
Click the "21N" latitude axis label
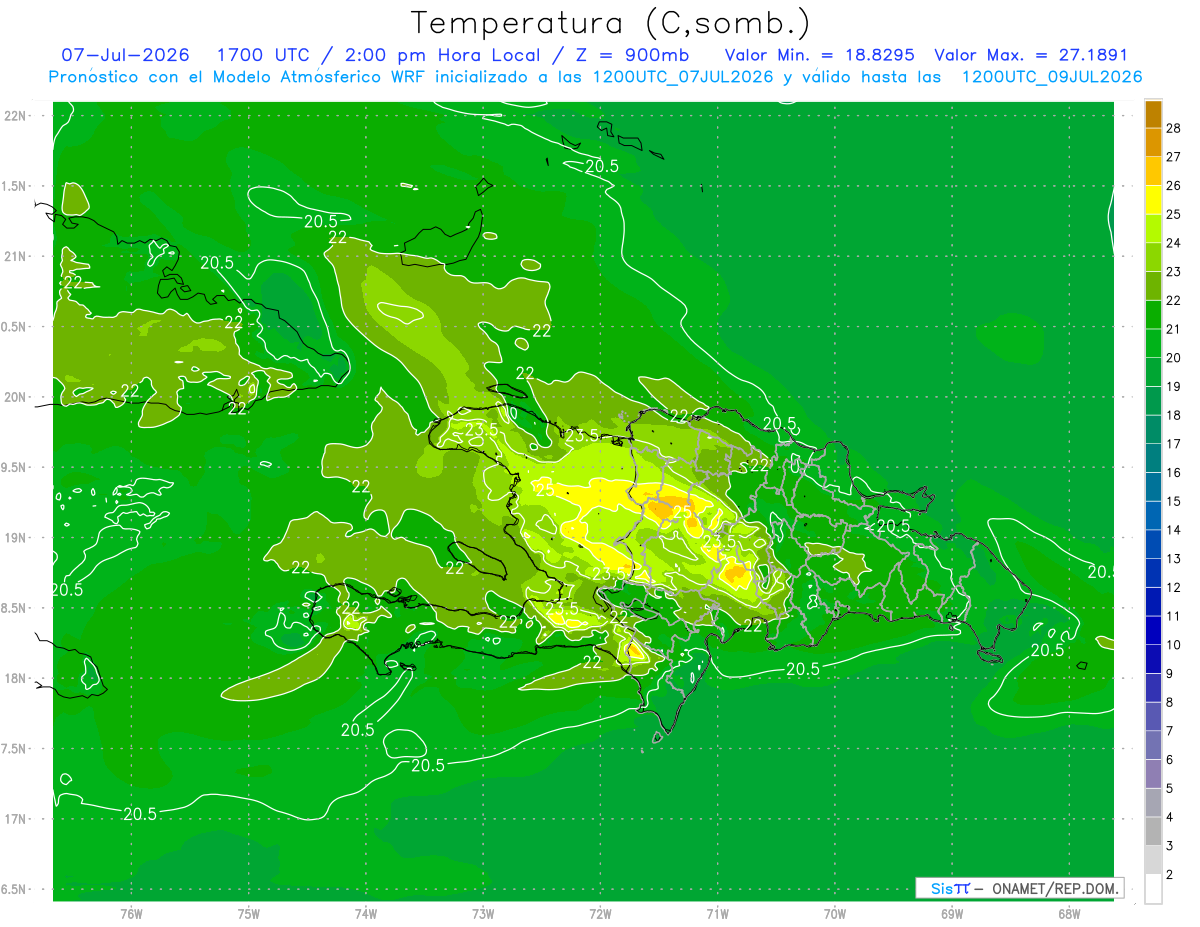click(x=15, y=256)
